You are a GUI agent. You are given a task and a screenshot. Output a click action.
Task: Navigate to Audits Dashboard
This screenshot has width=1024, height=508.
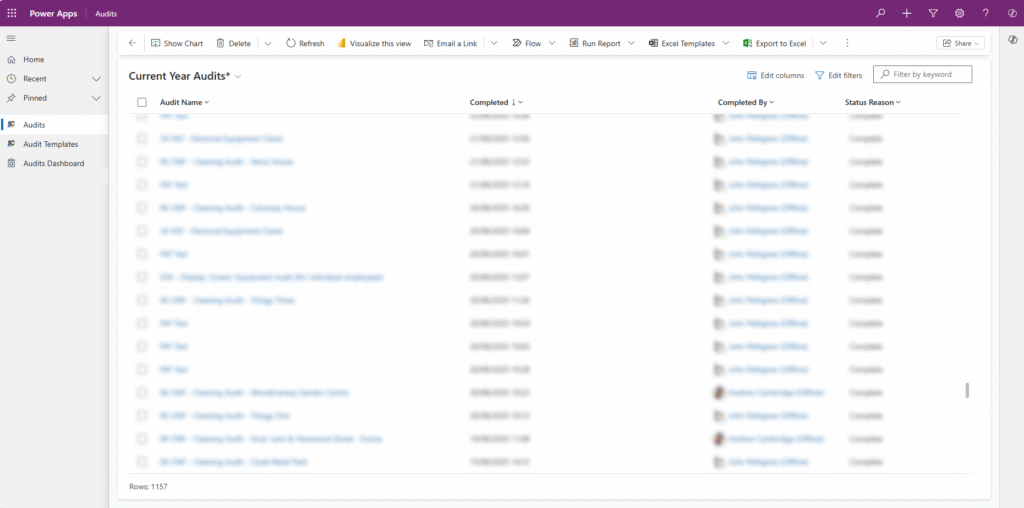tap(53, 163)
